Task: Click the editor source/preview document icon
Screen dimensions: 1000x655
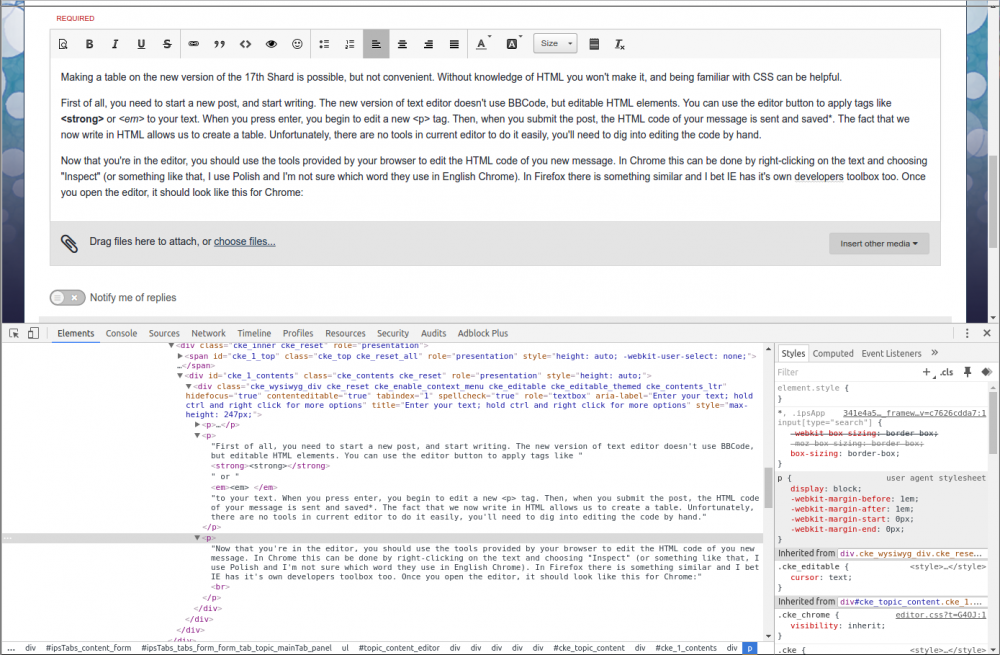Action: 63,44
